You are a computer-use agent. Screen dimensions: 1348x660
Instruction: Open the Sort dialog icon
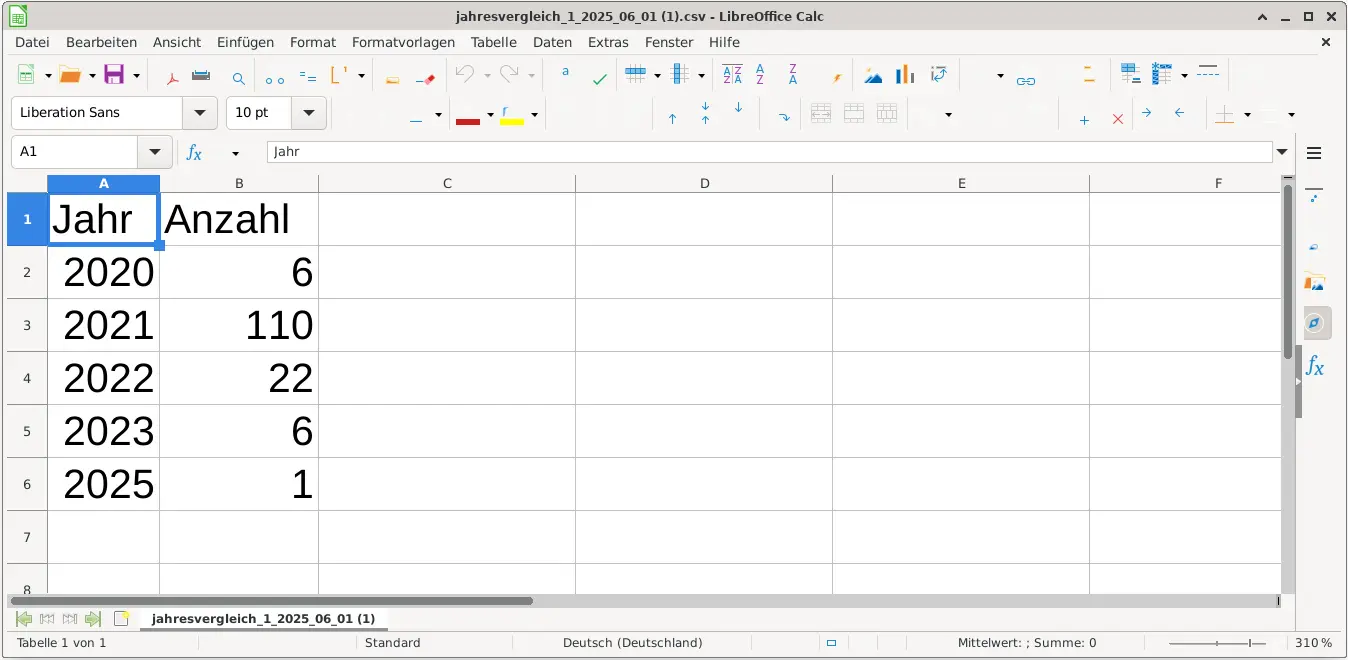(x=732, y=75)
